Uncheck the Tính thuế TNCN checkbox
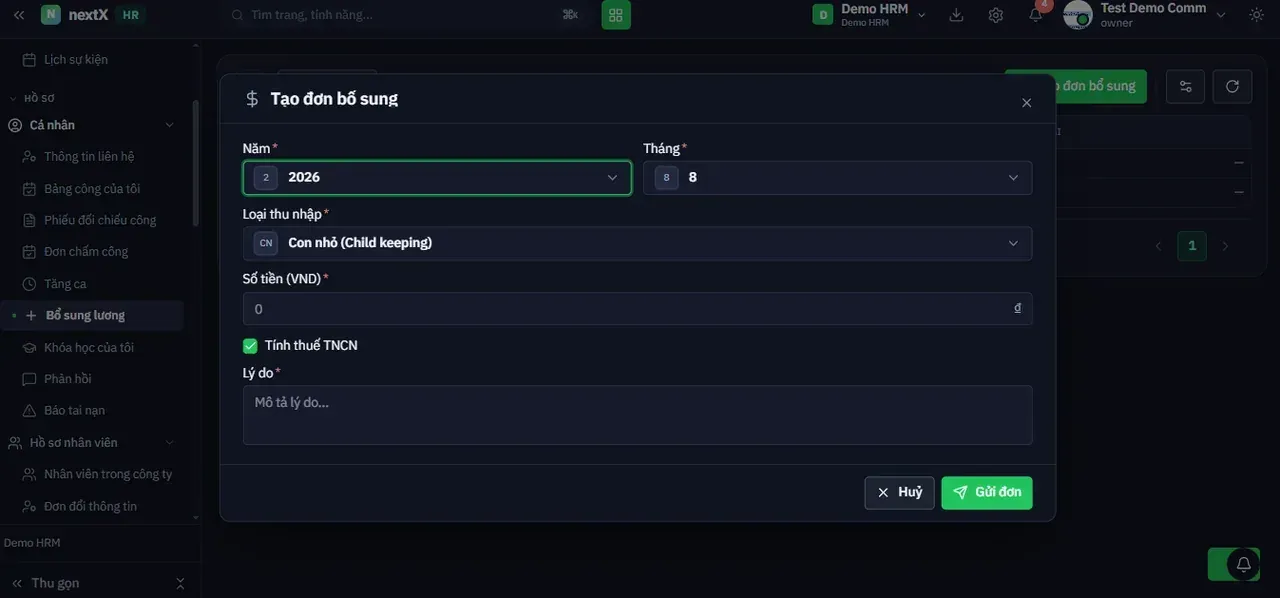The width and height of the screenshot is (1280, 598). coord(250,346)
